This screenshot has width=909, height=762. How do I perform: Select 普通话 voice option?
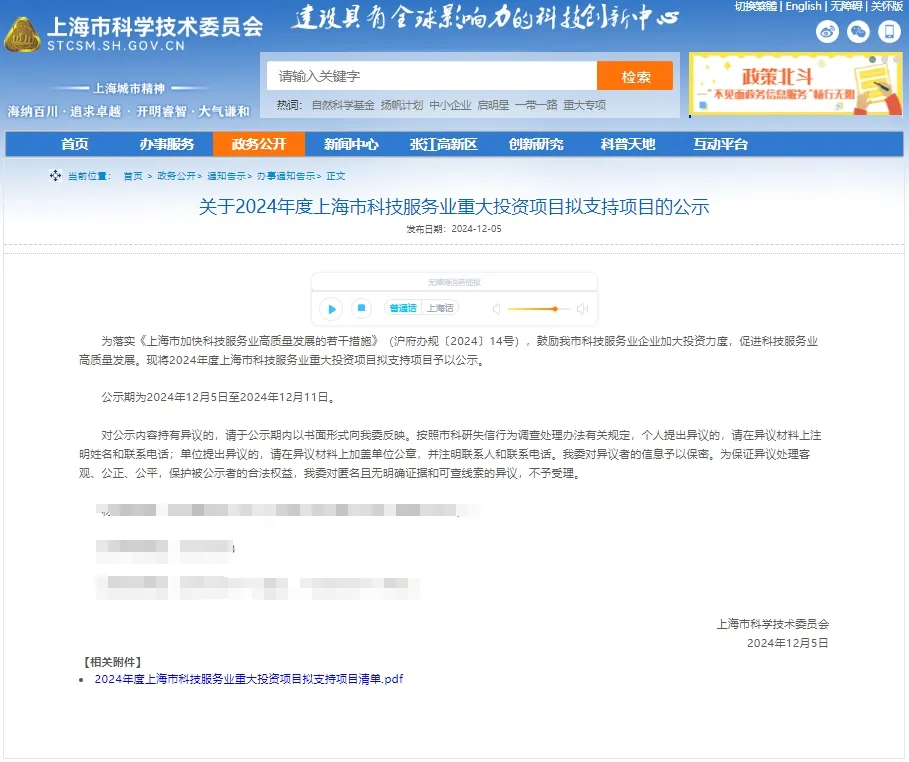pos(403,308)
